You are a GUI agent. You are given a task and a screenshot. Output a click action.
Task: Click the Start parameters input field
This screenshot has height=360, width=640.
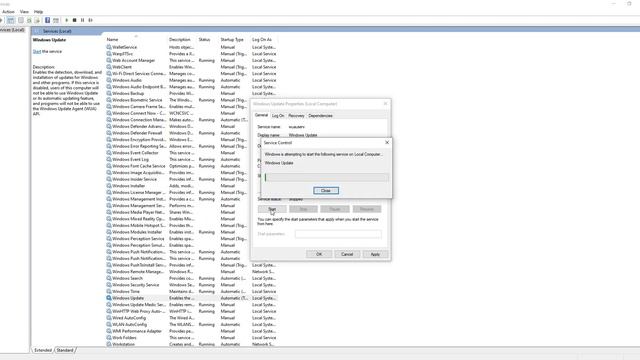pyautogui.click(x=338, y=234)
